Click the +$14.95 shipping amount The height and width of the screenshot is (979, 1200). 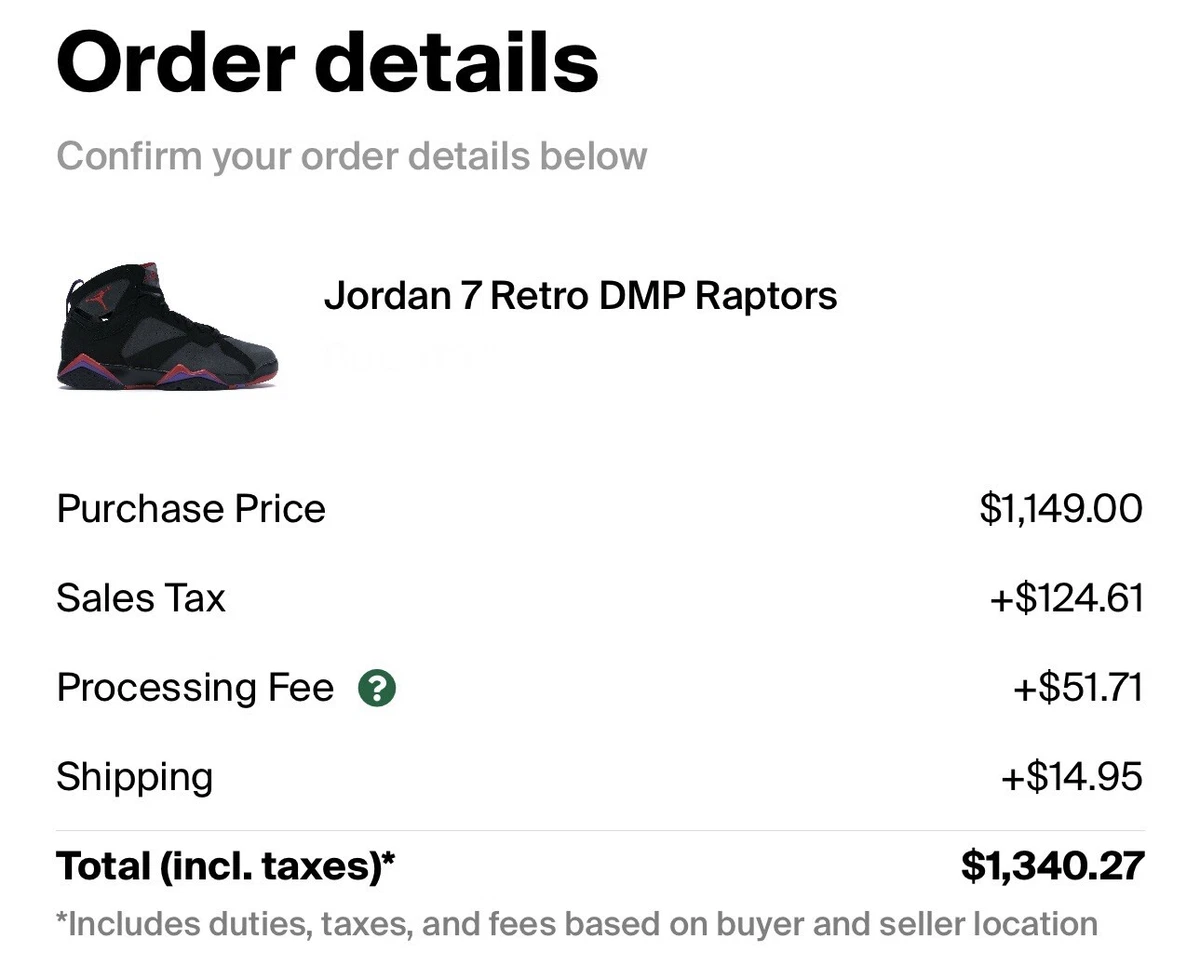1072,777
